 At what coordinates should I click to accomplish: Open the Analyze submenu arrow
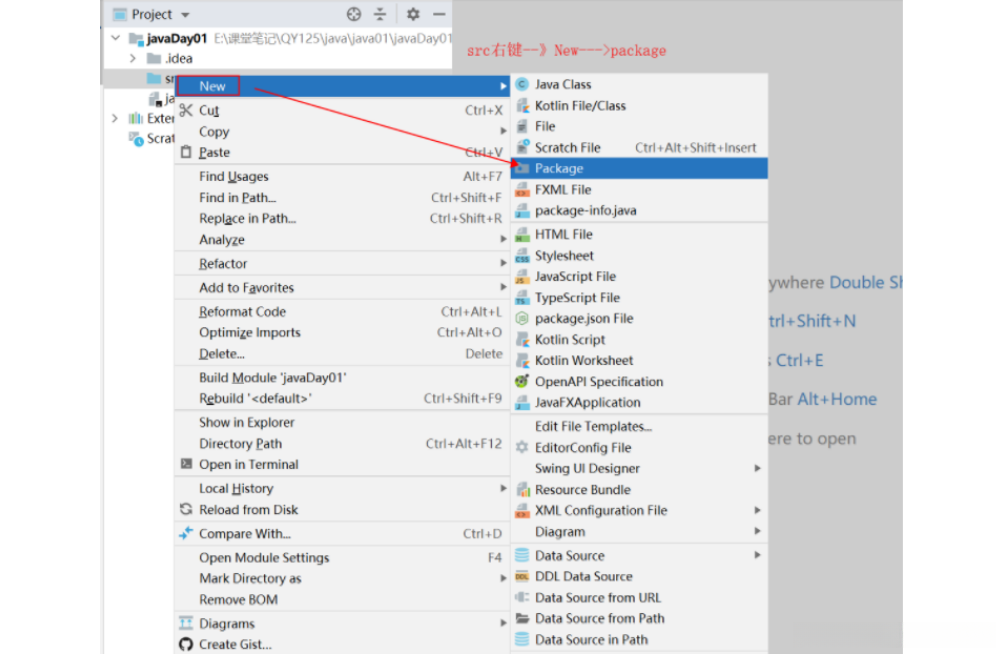(x=503, y=239)
